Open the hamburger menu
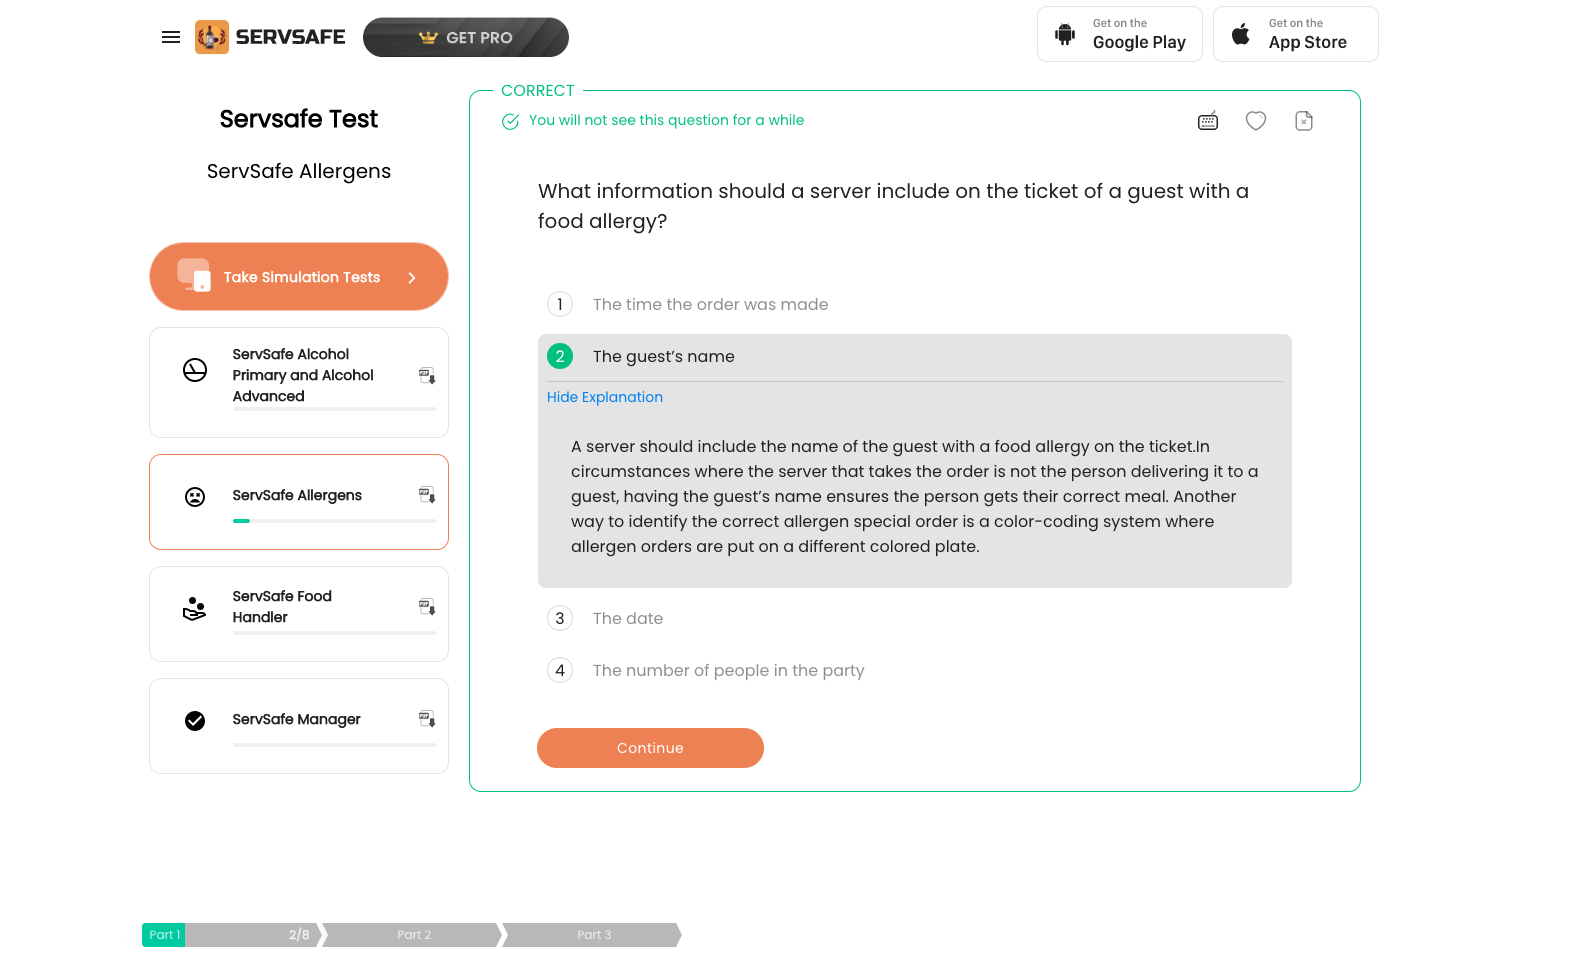1586x957 pixels. (x=171, y=37)
